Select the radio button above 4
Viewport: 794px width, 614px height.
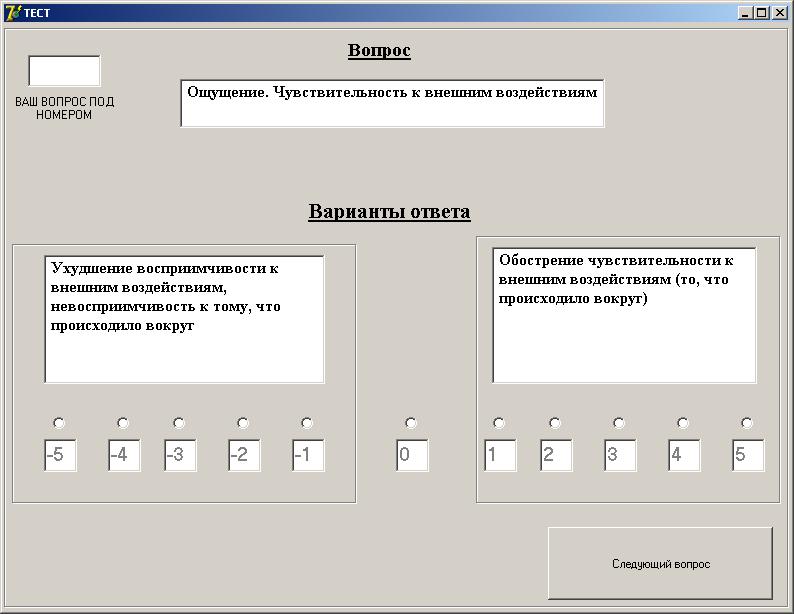click(683, 423)
